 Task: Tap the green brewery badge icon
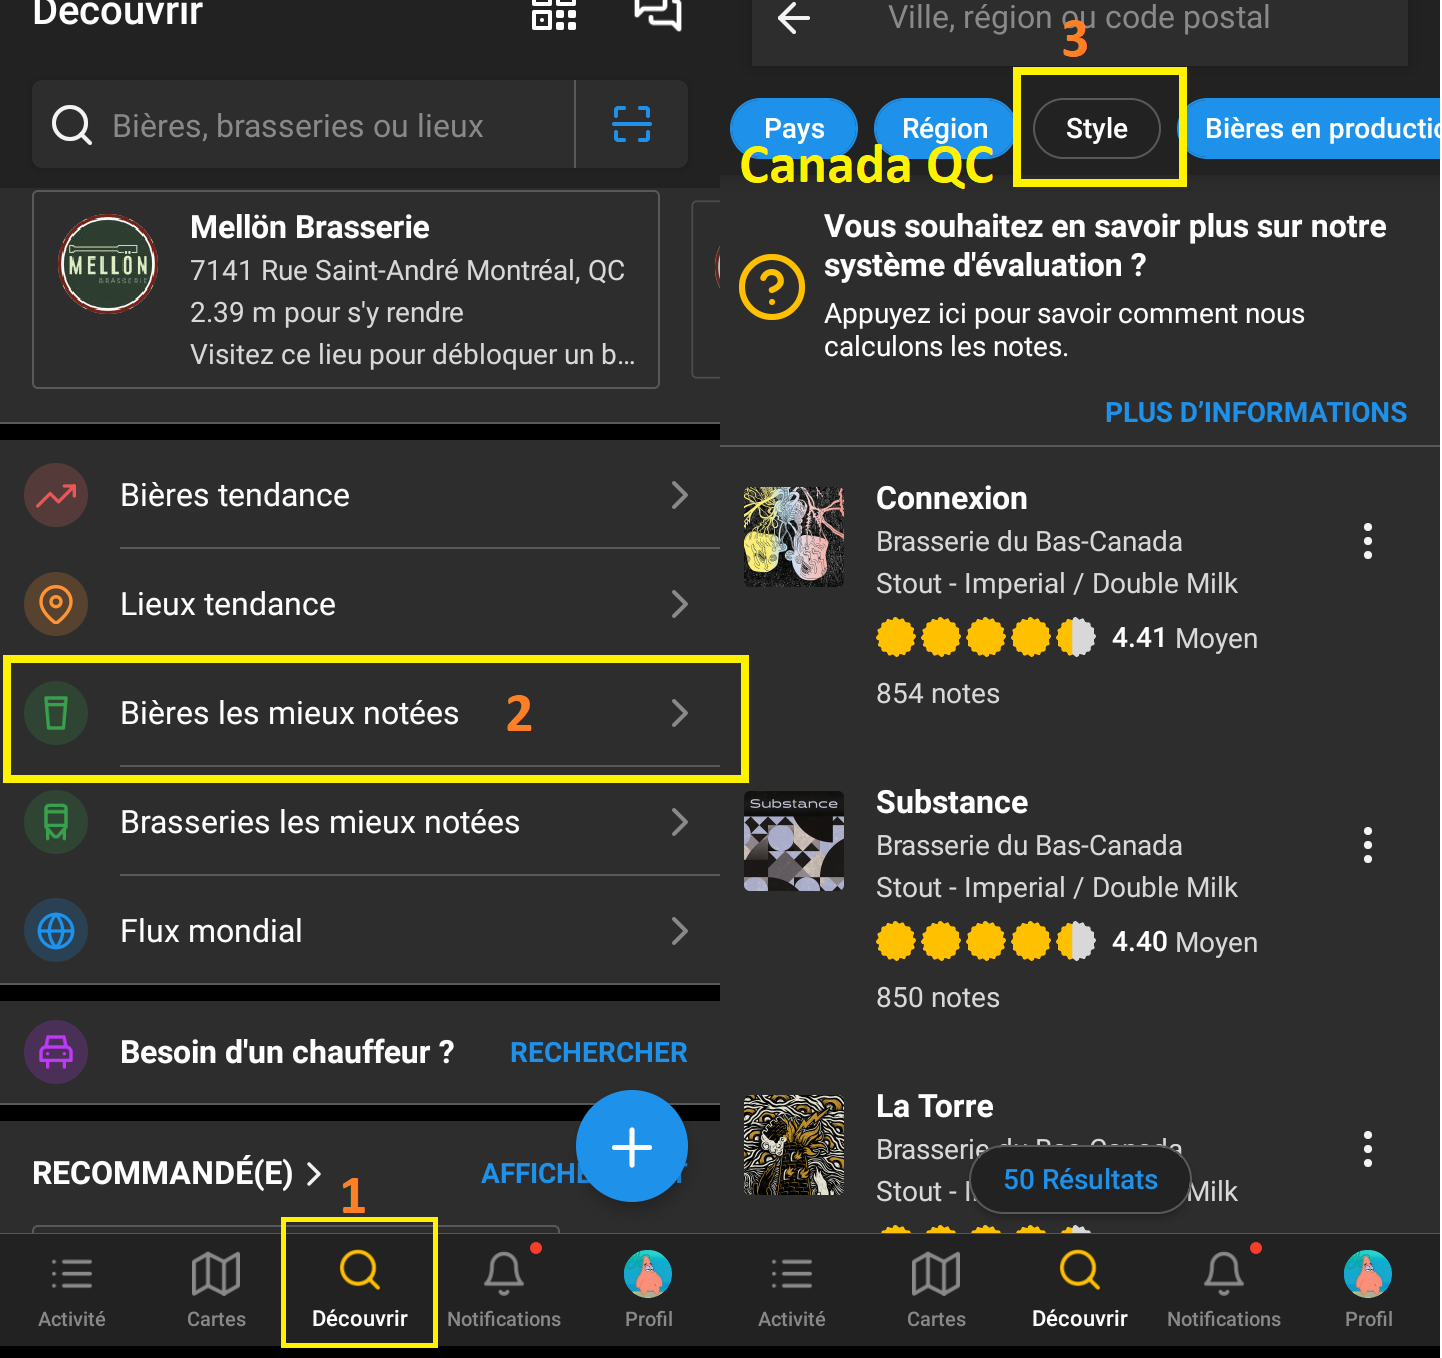tap(56, 822)
